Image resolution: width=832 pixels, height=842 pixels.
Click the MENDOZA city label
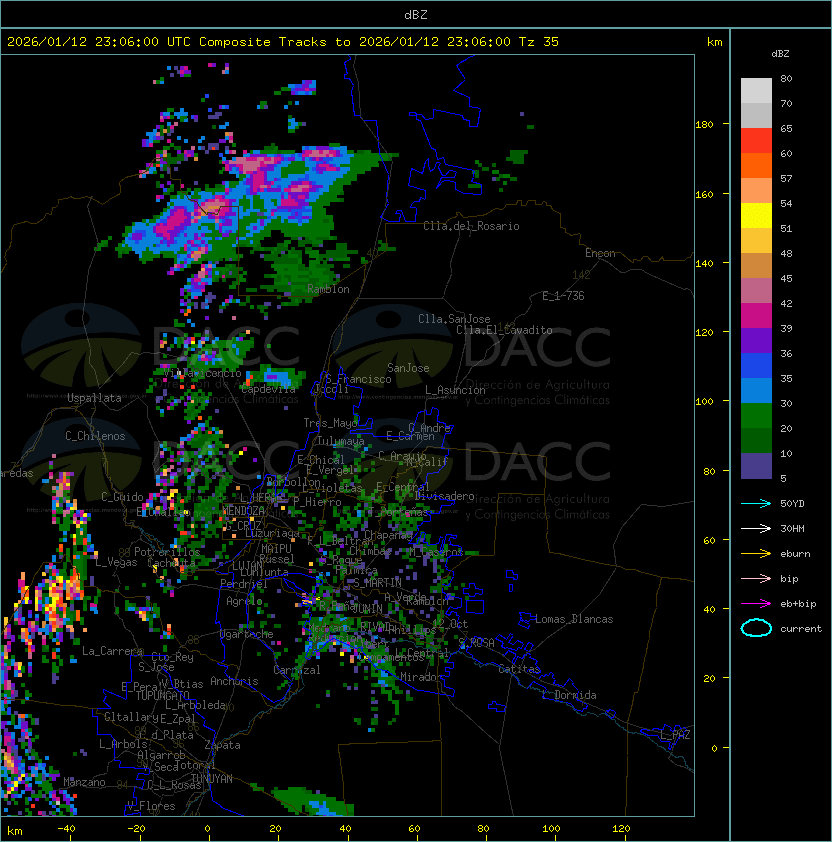pyautogui.click(x=243, y=510)
